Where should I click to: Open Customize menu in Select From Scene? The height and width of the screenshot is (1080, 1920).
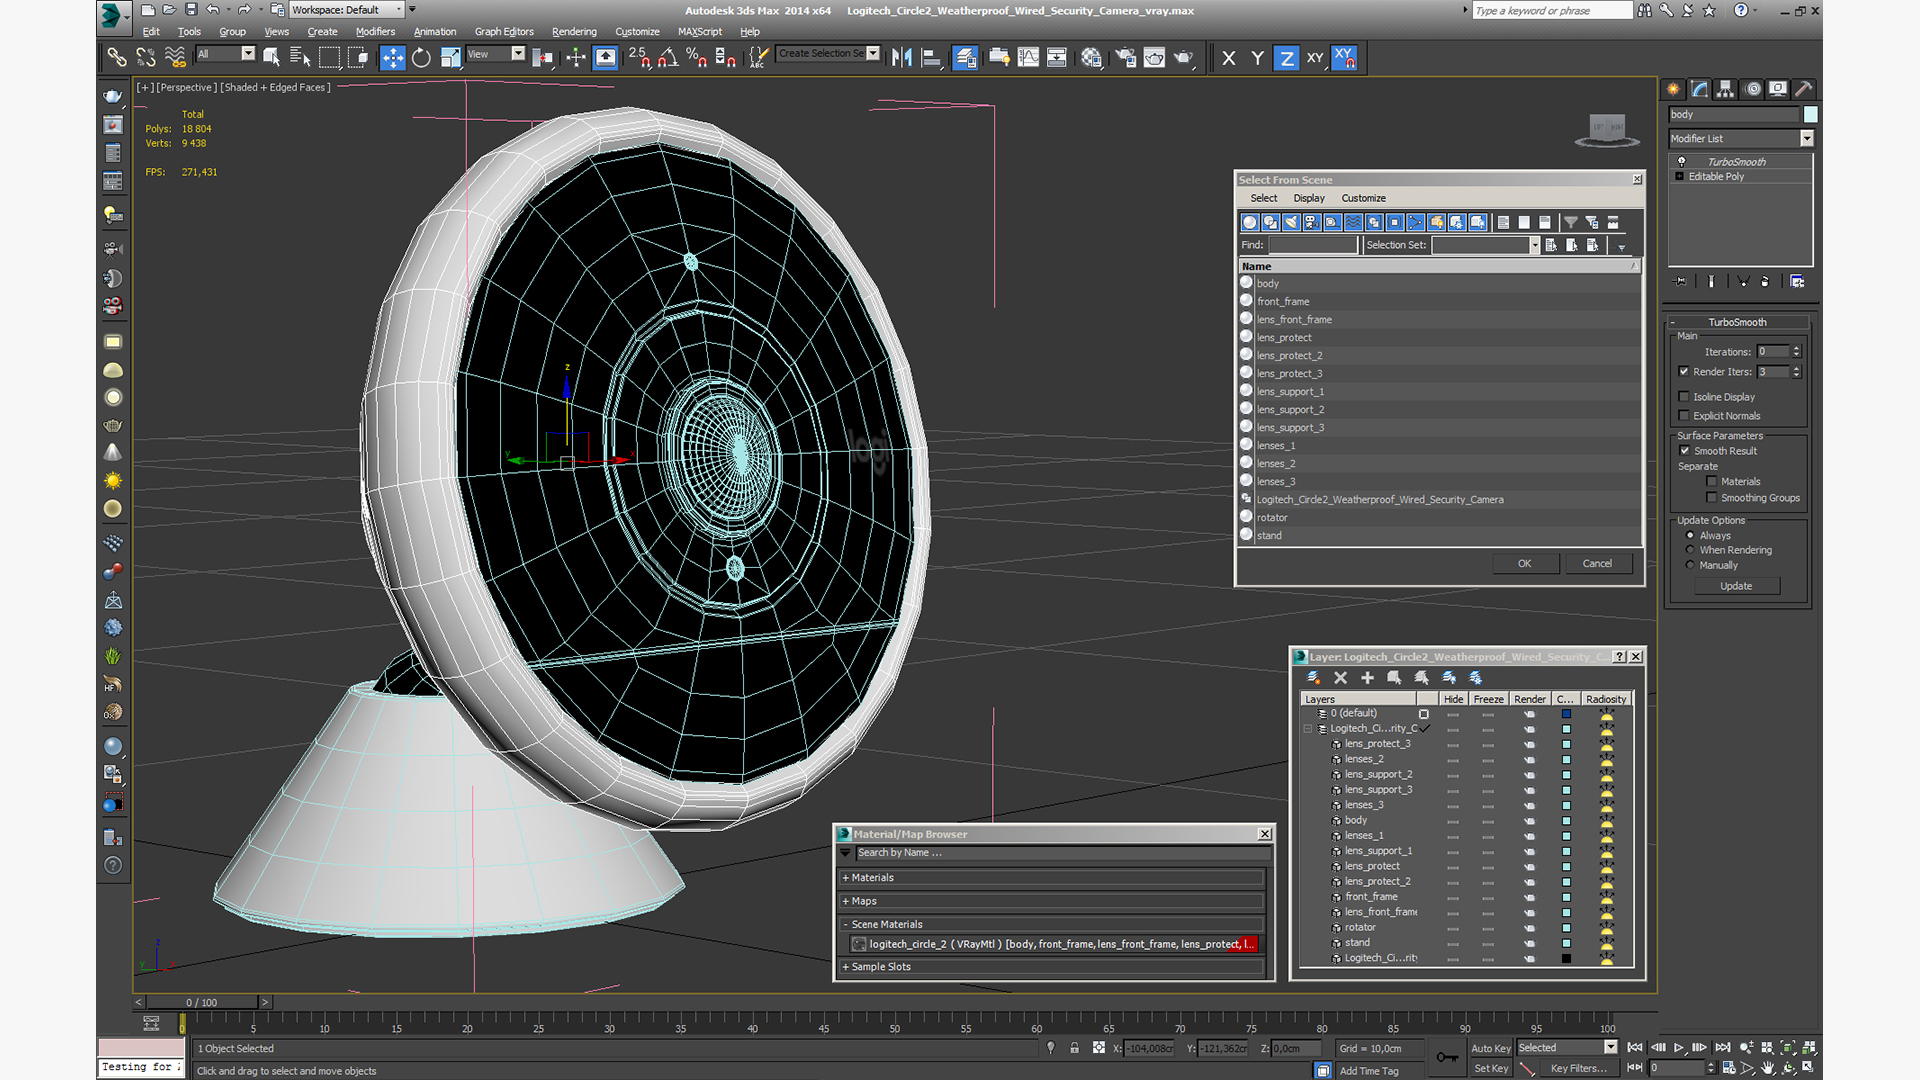(x=1363, y=199)
